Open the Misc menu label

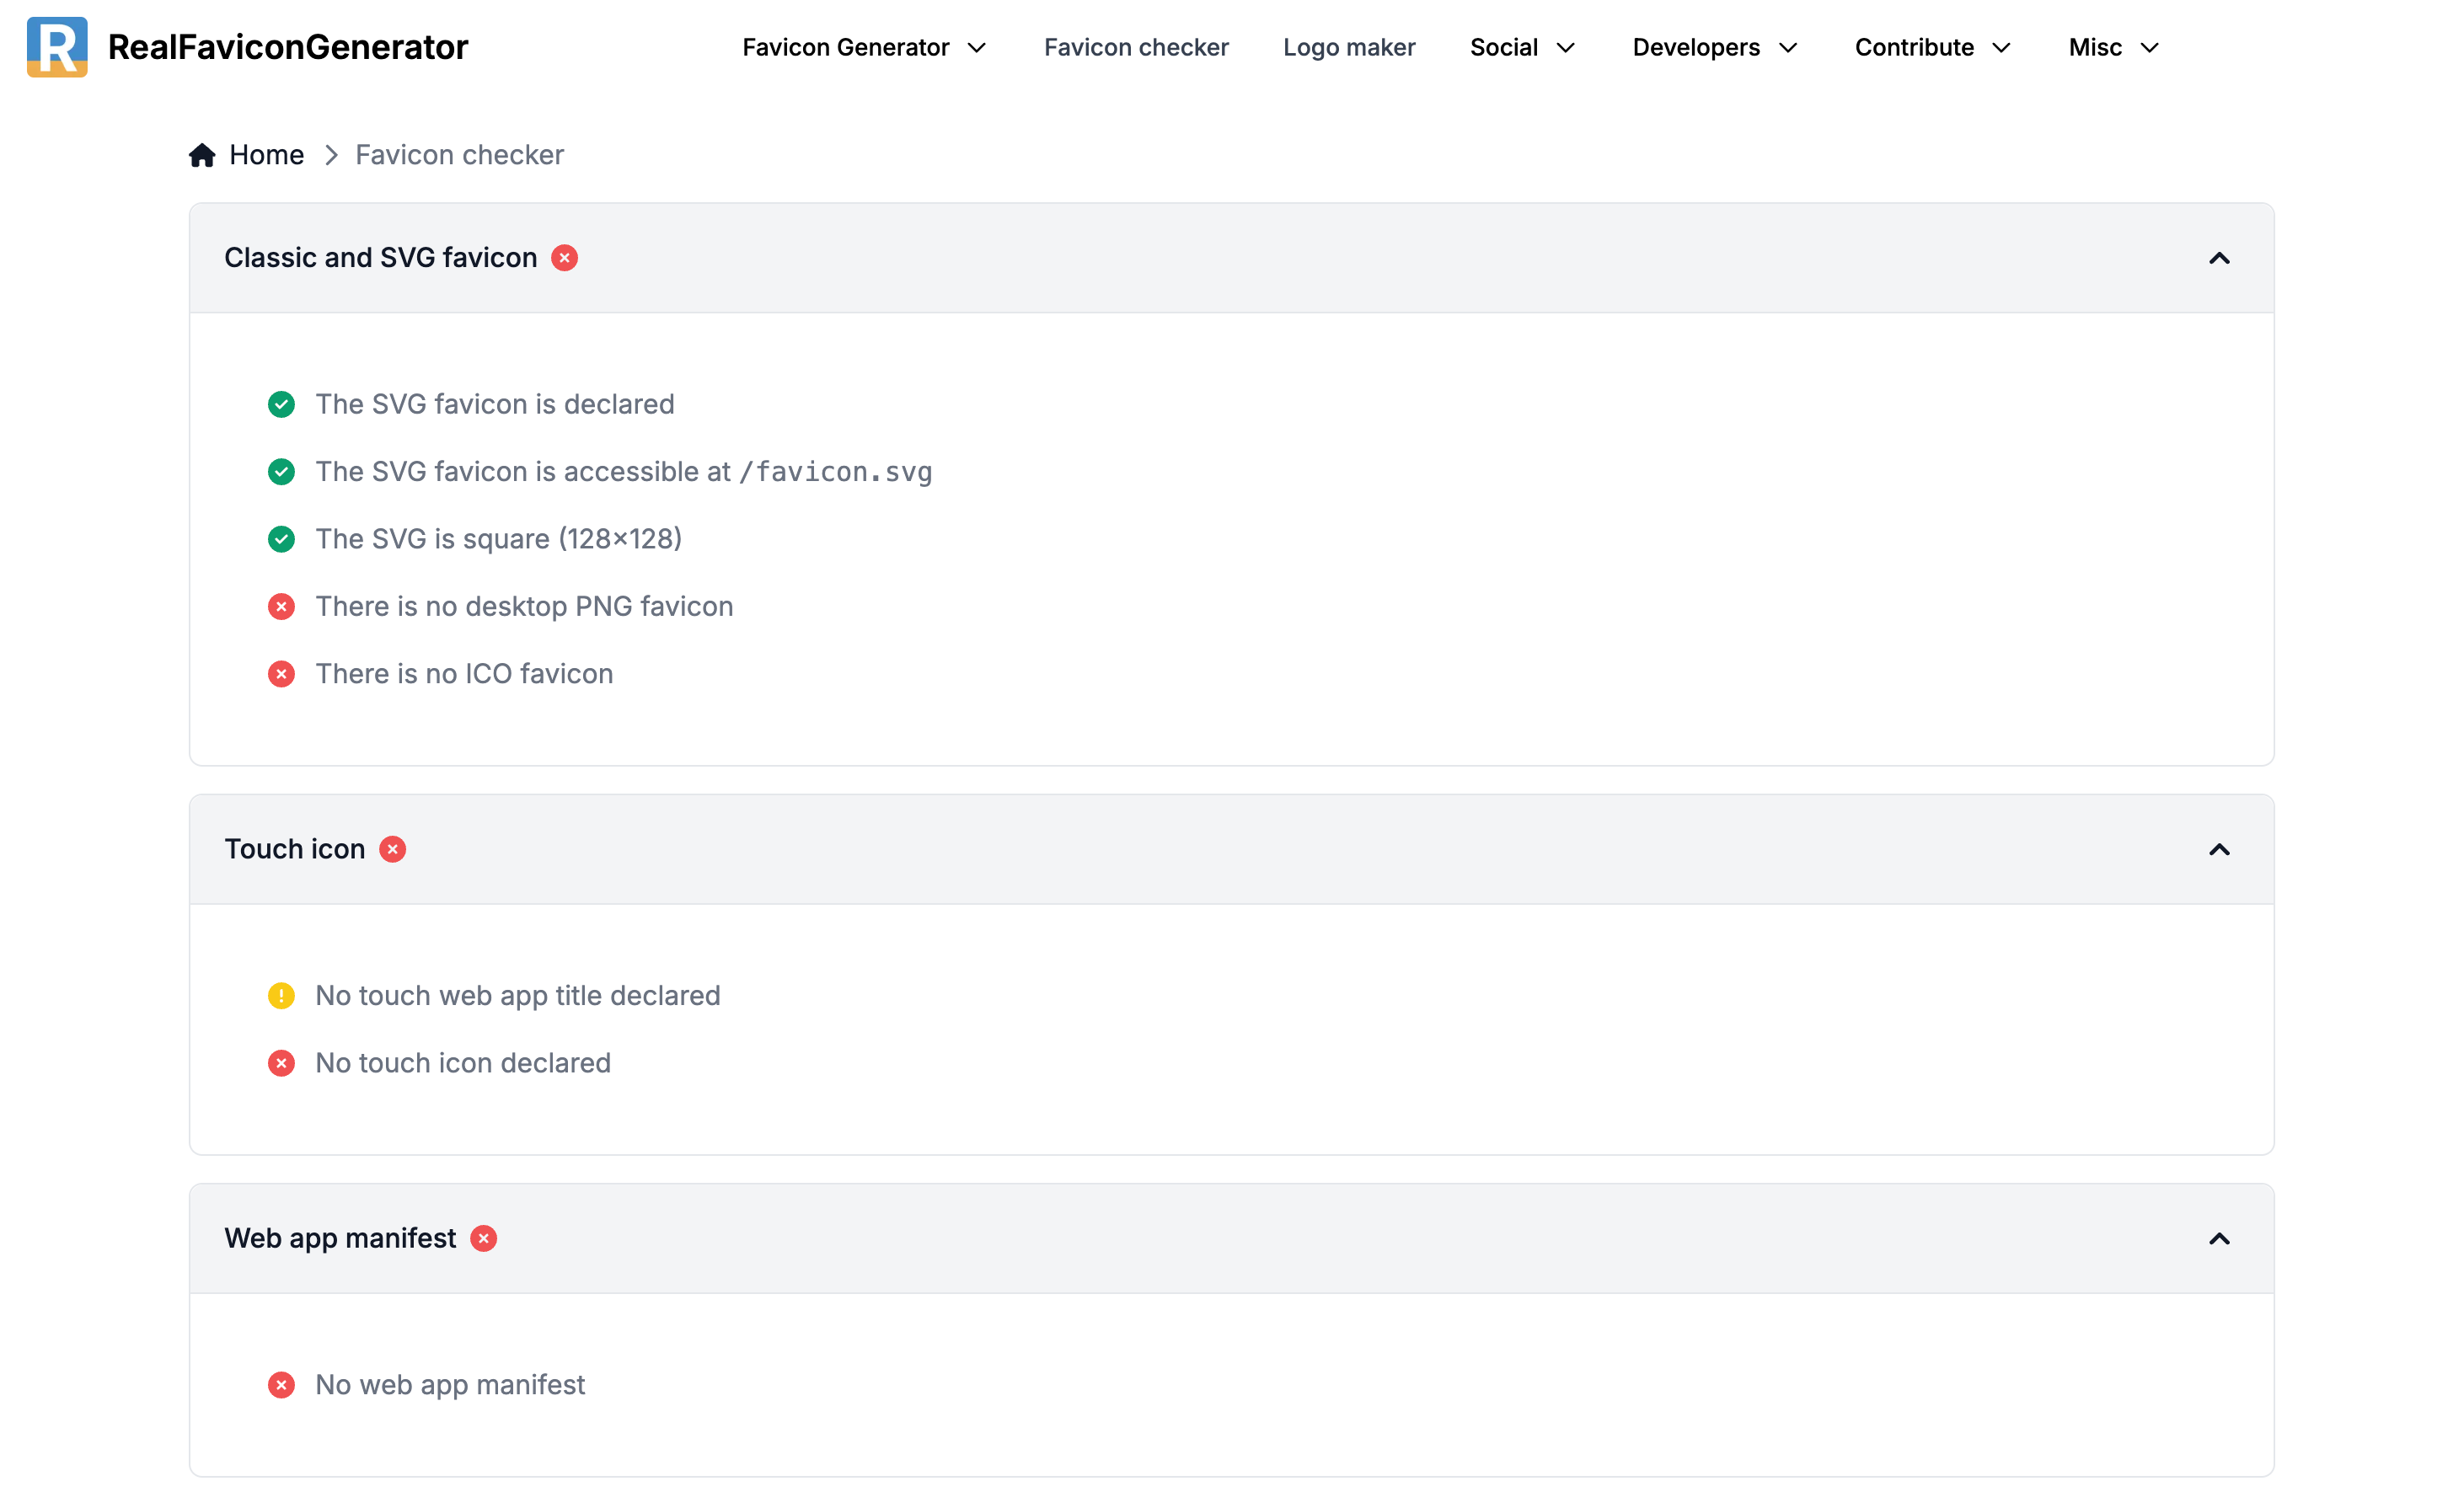coord(2095,47)
